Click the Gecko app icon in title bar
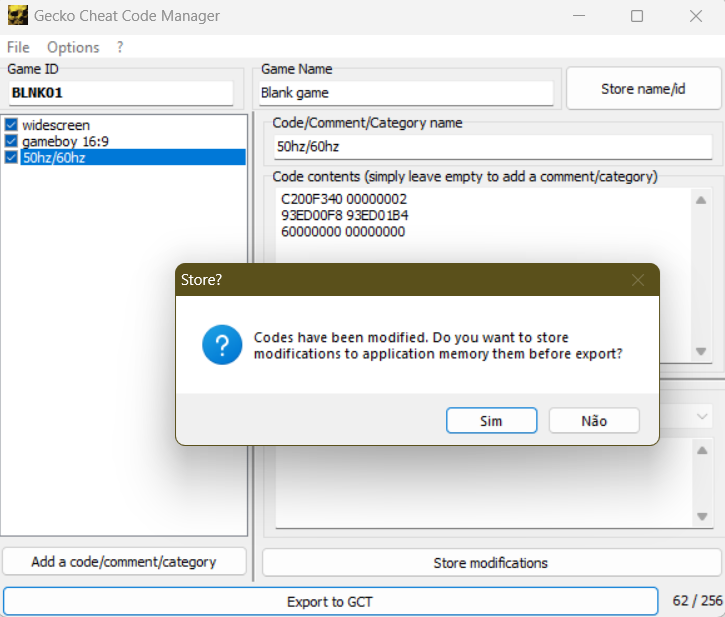 pos(17,16)
